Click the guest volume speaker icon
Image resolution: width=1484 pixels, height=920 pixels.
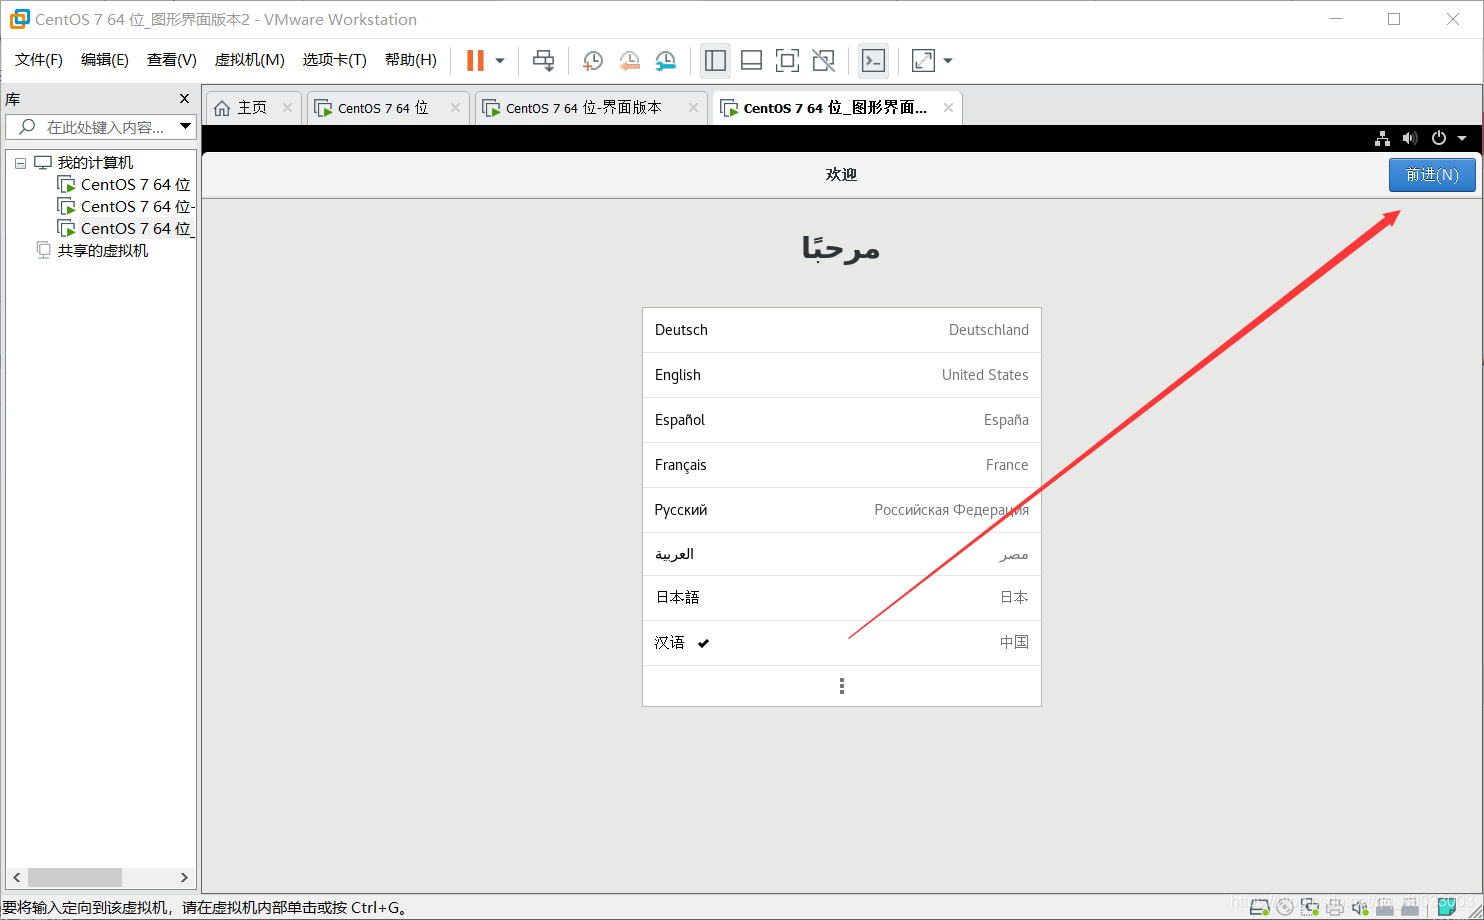pos(1410,138)
